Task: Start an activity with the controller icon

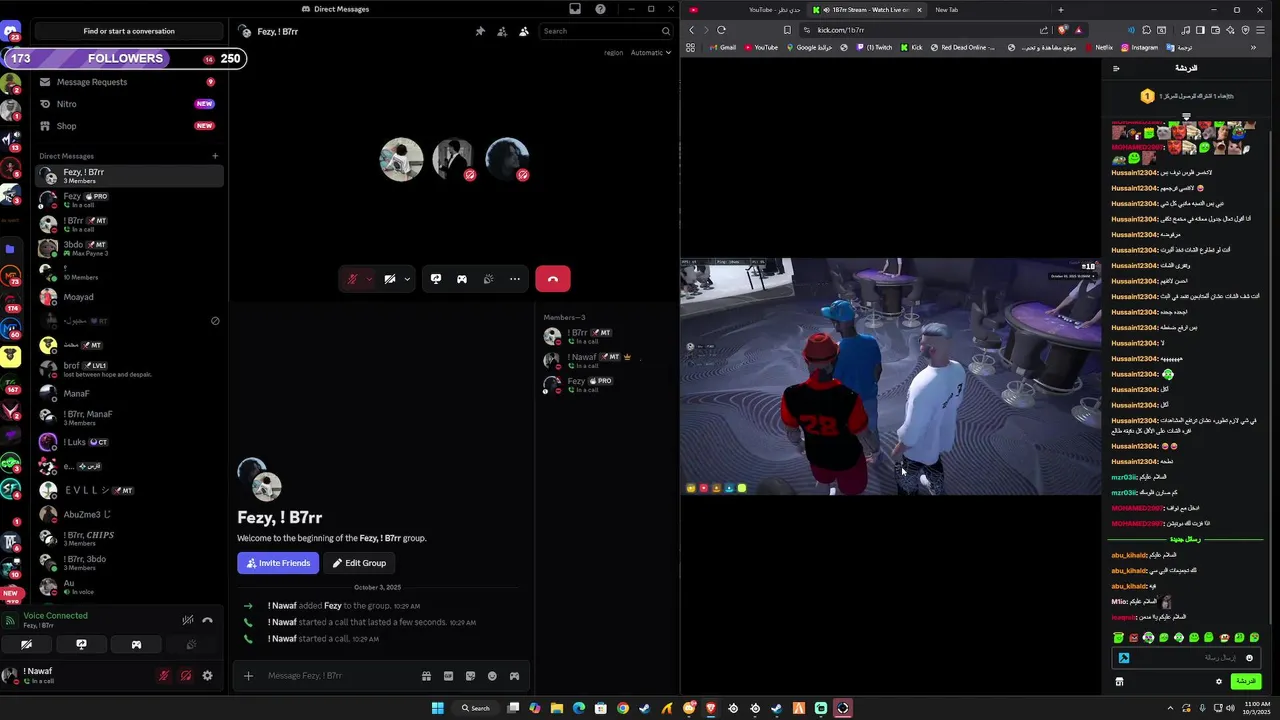Action: pos(462,279)
